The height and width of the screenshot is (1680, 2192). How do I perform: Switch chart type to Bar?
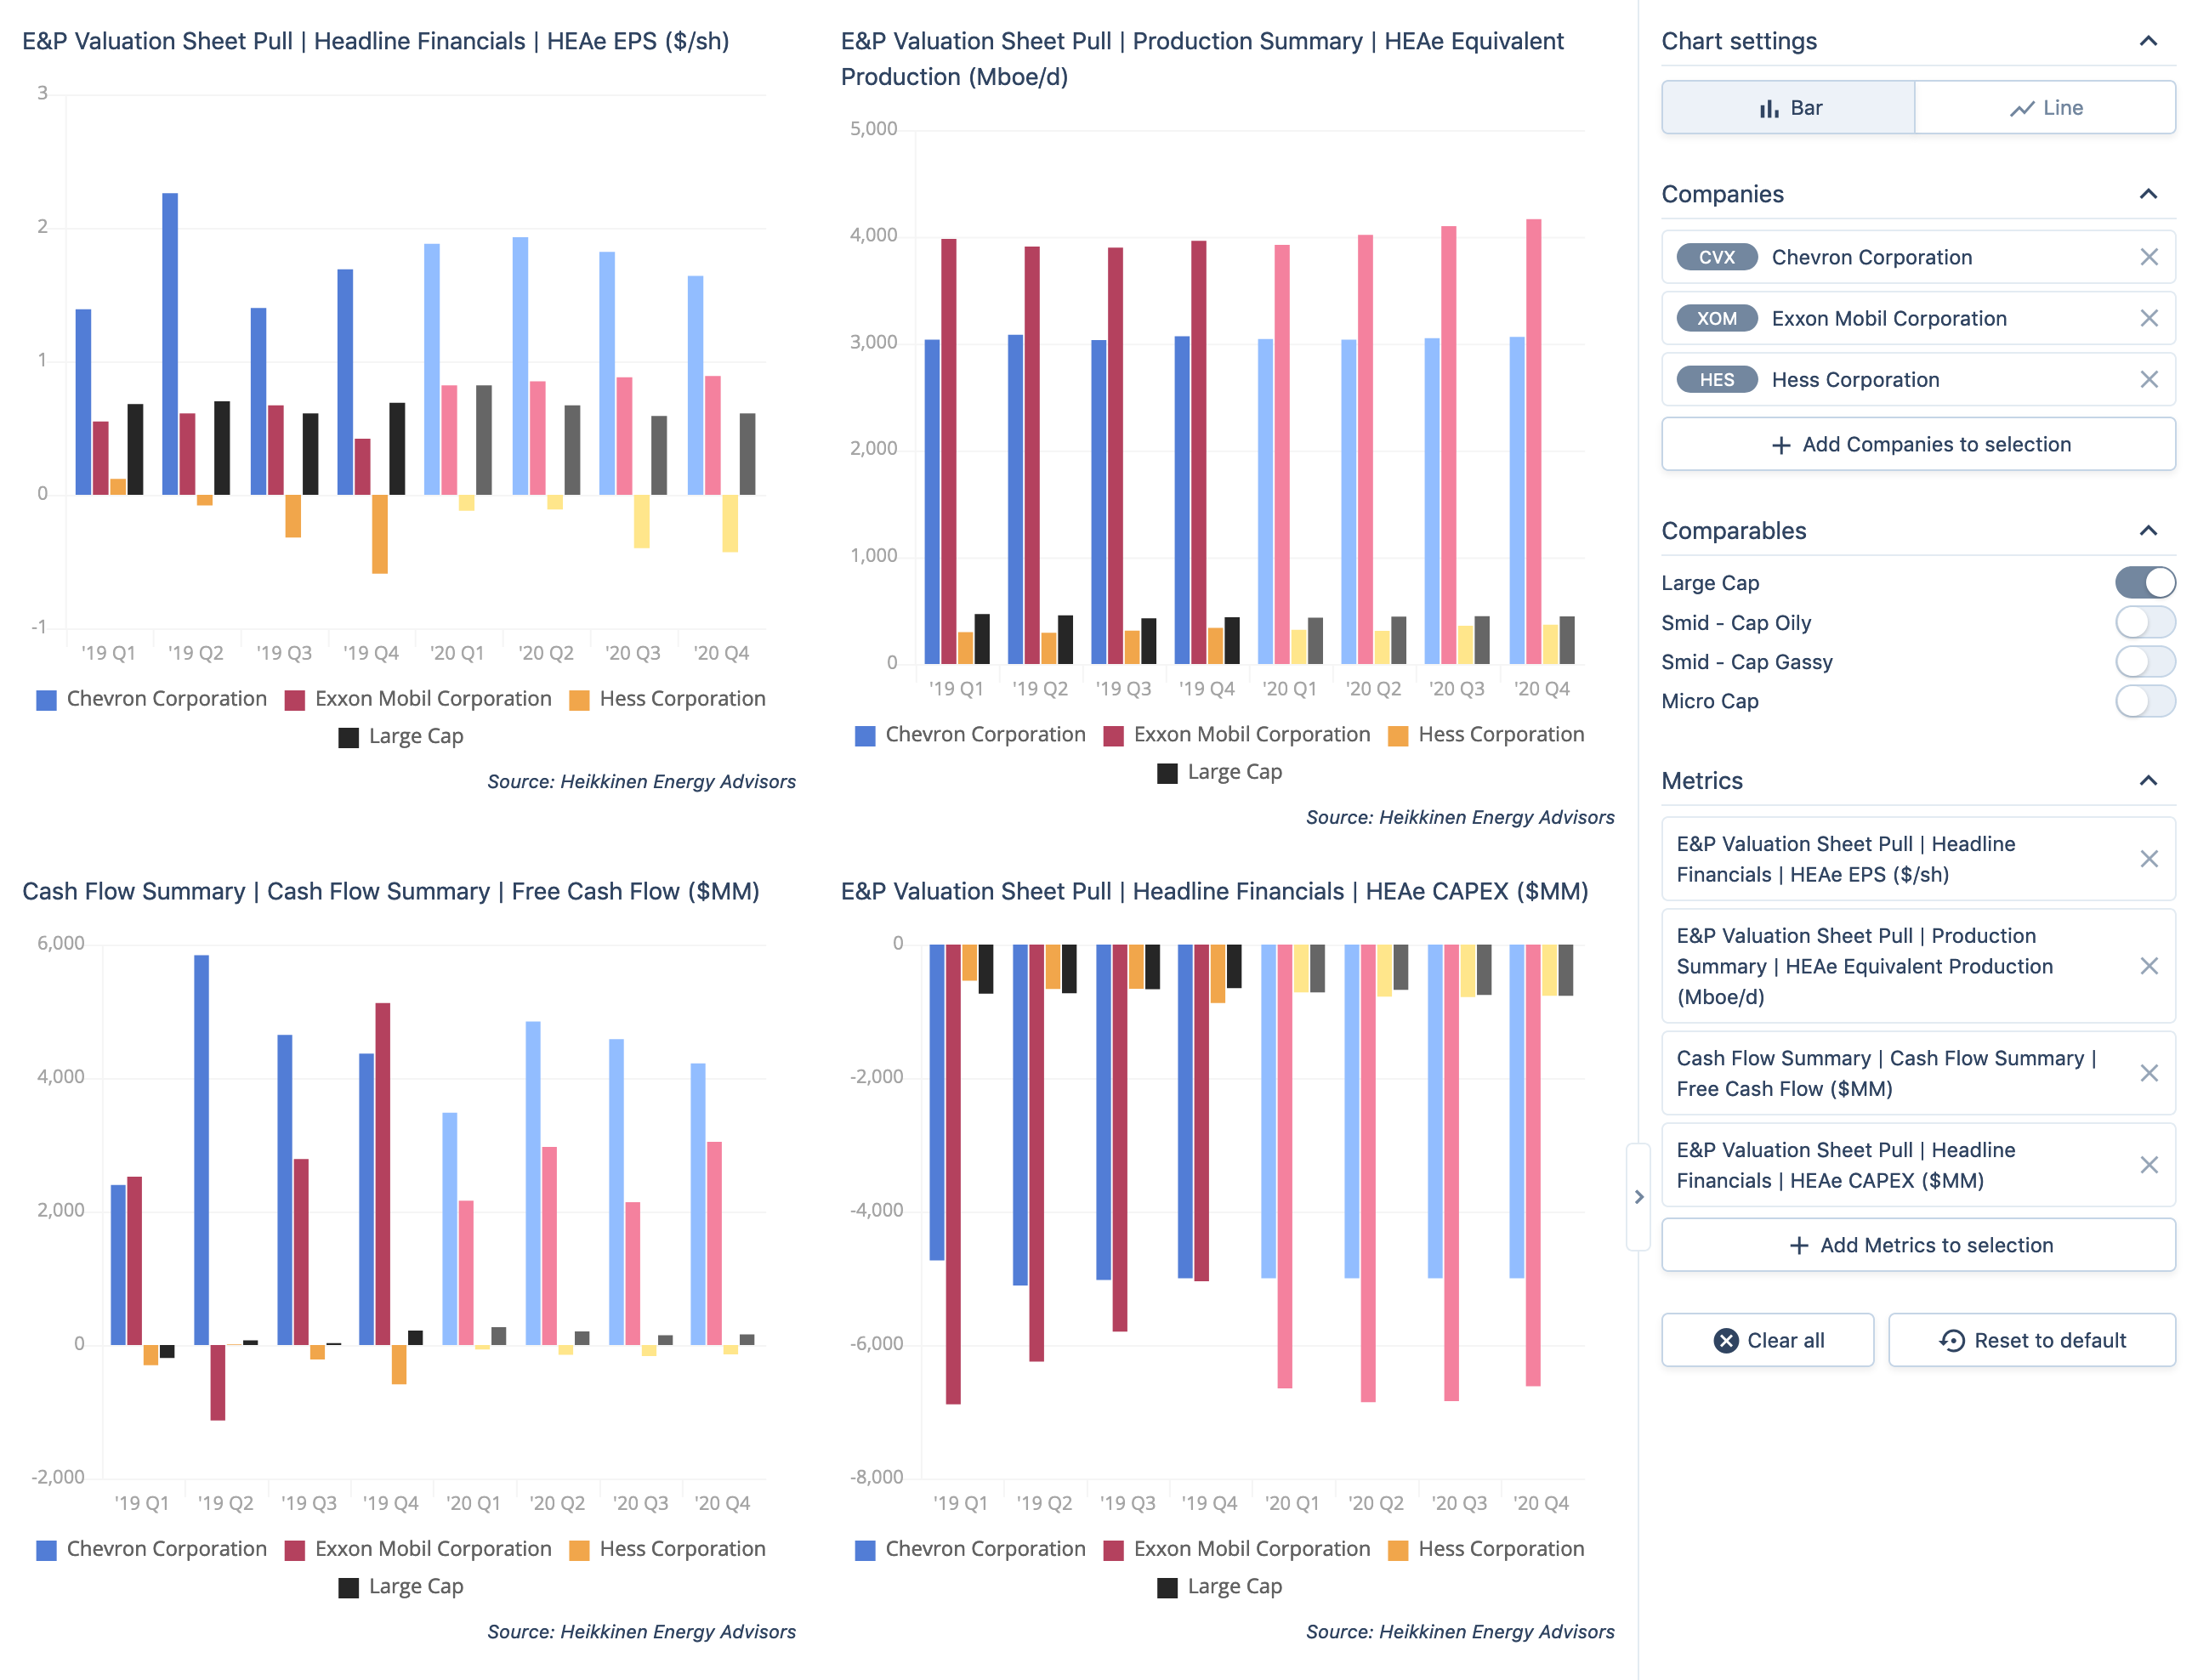point(1787,108)
